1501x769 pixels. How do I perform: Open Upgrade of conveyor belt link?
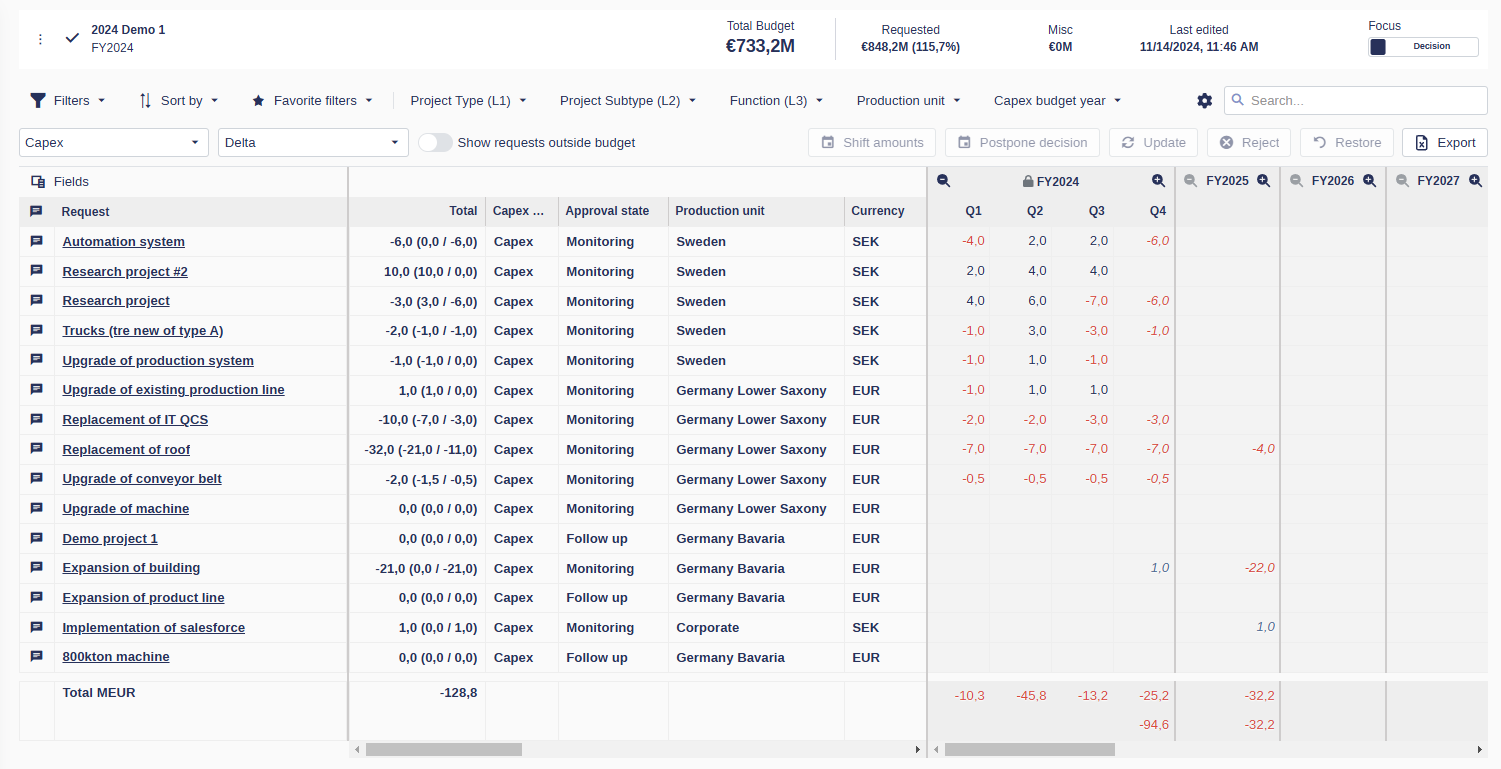[x=142, y=478]
